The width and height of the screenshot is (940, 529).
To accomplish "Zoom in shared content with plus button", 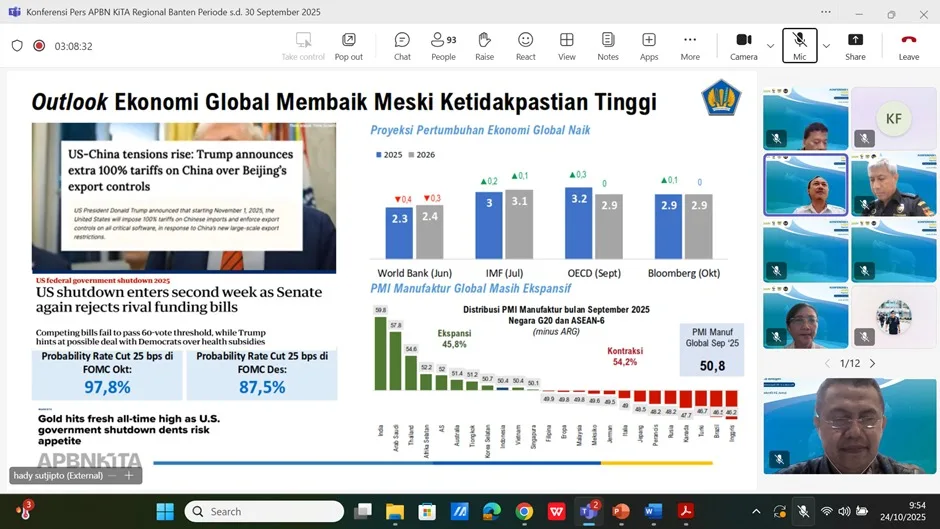I will click(x=128, y=476).
